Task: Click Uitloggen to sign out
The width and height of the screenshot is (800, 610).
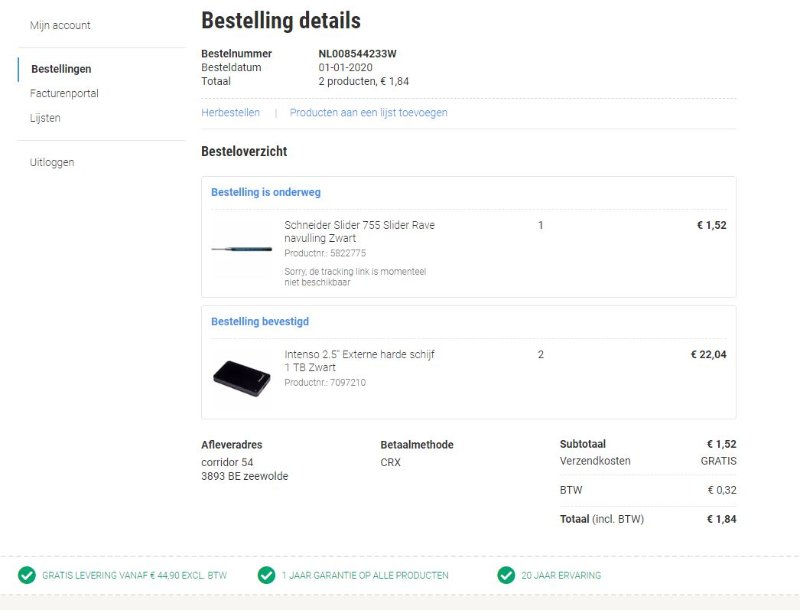Action: pyautogui.click(x=52, y=162)
